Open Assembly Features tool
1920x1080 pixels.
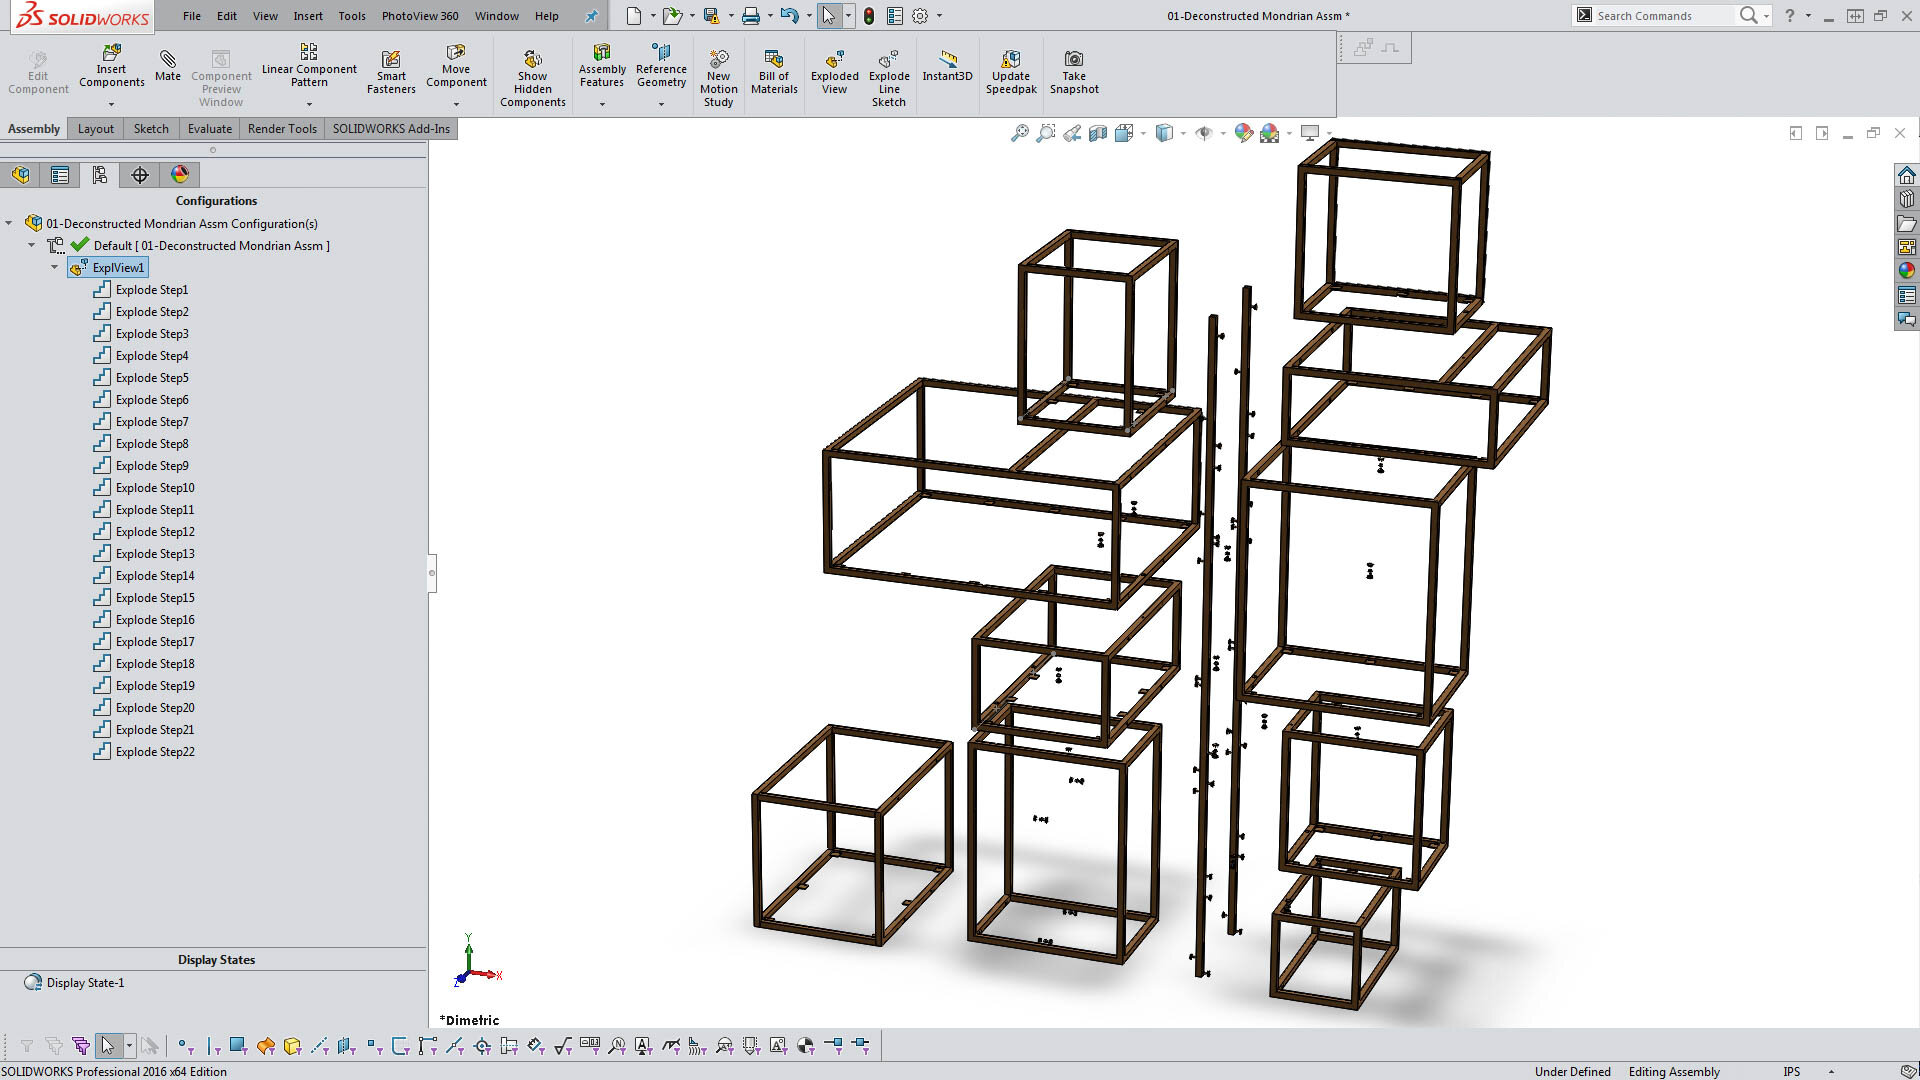[602, 66]
